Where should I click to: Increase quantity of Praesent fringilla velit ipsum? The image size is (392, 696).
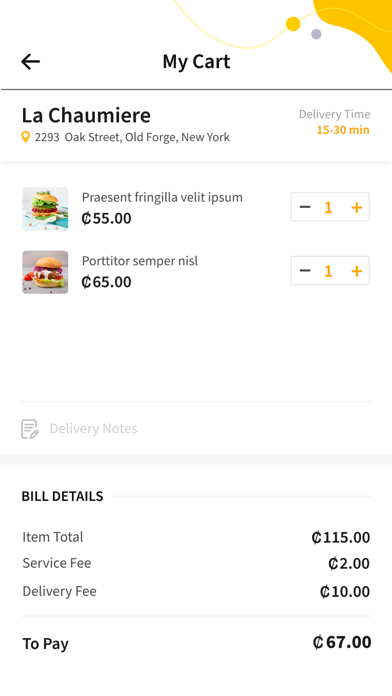356,207
